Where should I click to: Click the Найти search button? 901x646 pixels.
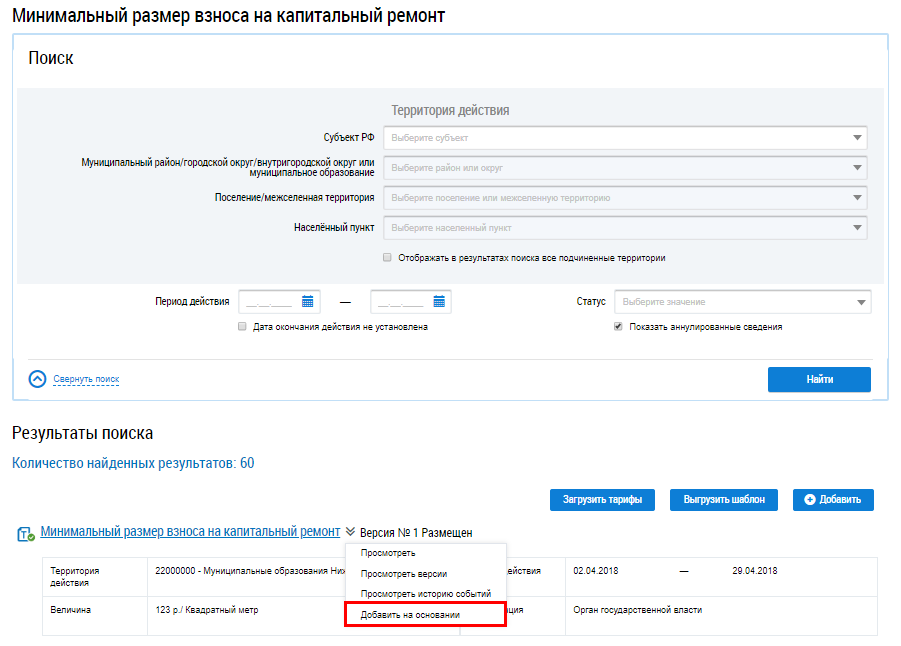click(819, 379)
